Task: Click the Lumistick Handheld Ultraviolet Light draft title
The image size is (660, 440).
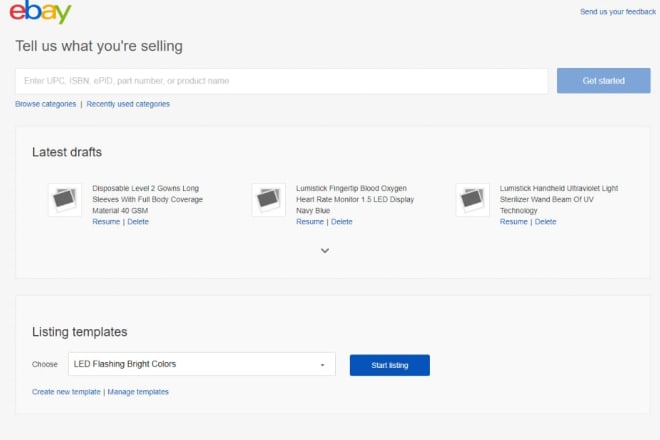Action: pyautogui.click(x=559, y=199)
